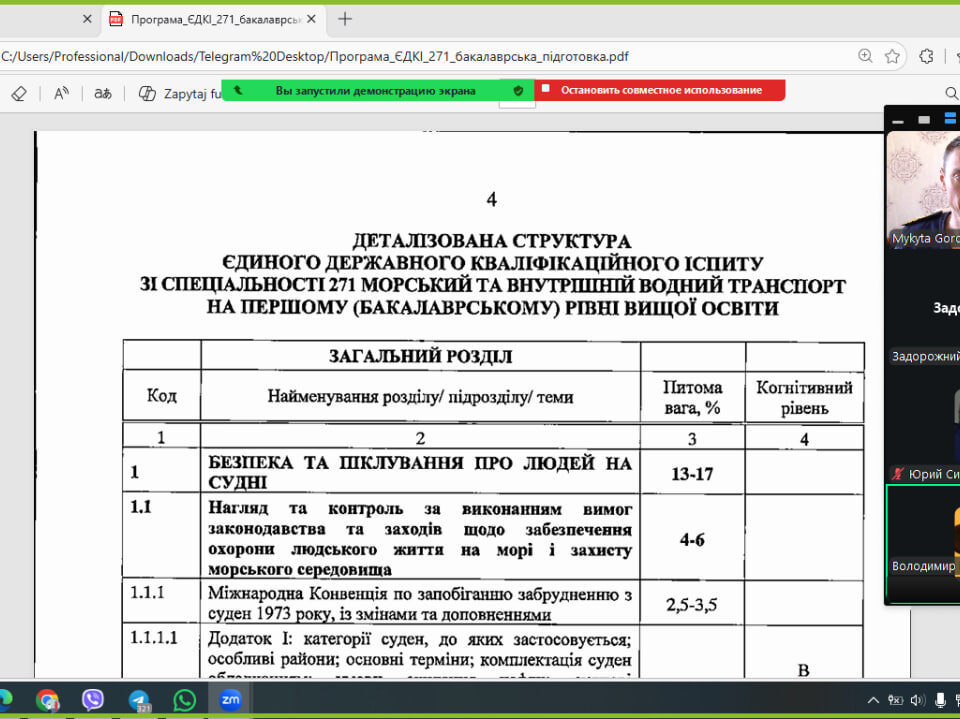960x719 pixels.
Task: Select the eraser tool in PDF toolbar
Action: tap(19, 94)
